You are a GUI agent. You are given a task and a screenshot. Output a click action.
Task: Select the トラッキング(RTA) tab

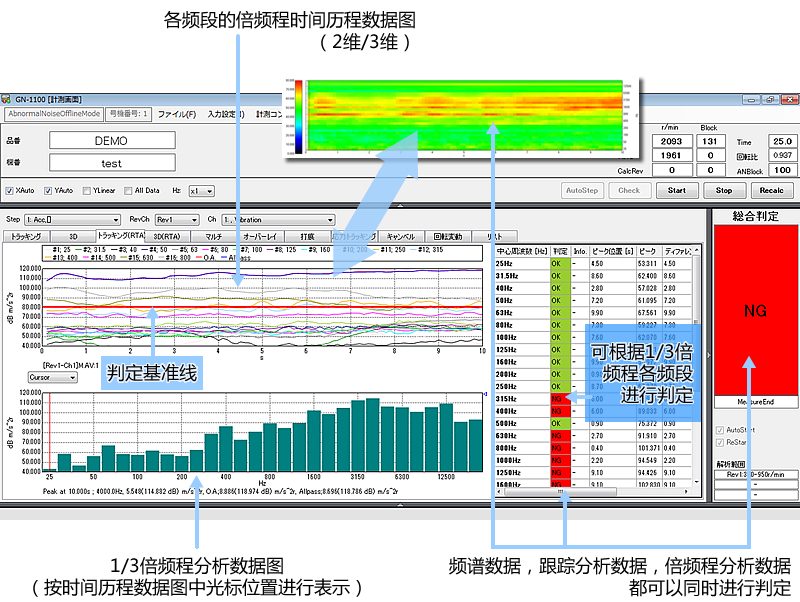pos(121,236)
